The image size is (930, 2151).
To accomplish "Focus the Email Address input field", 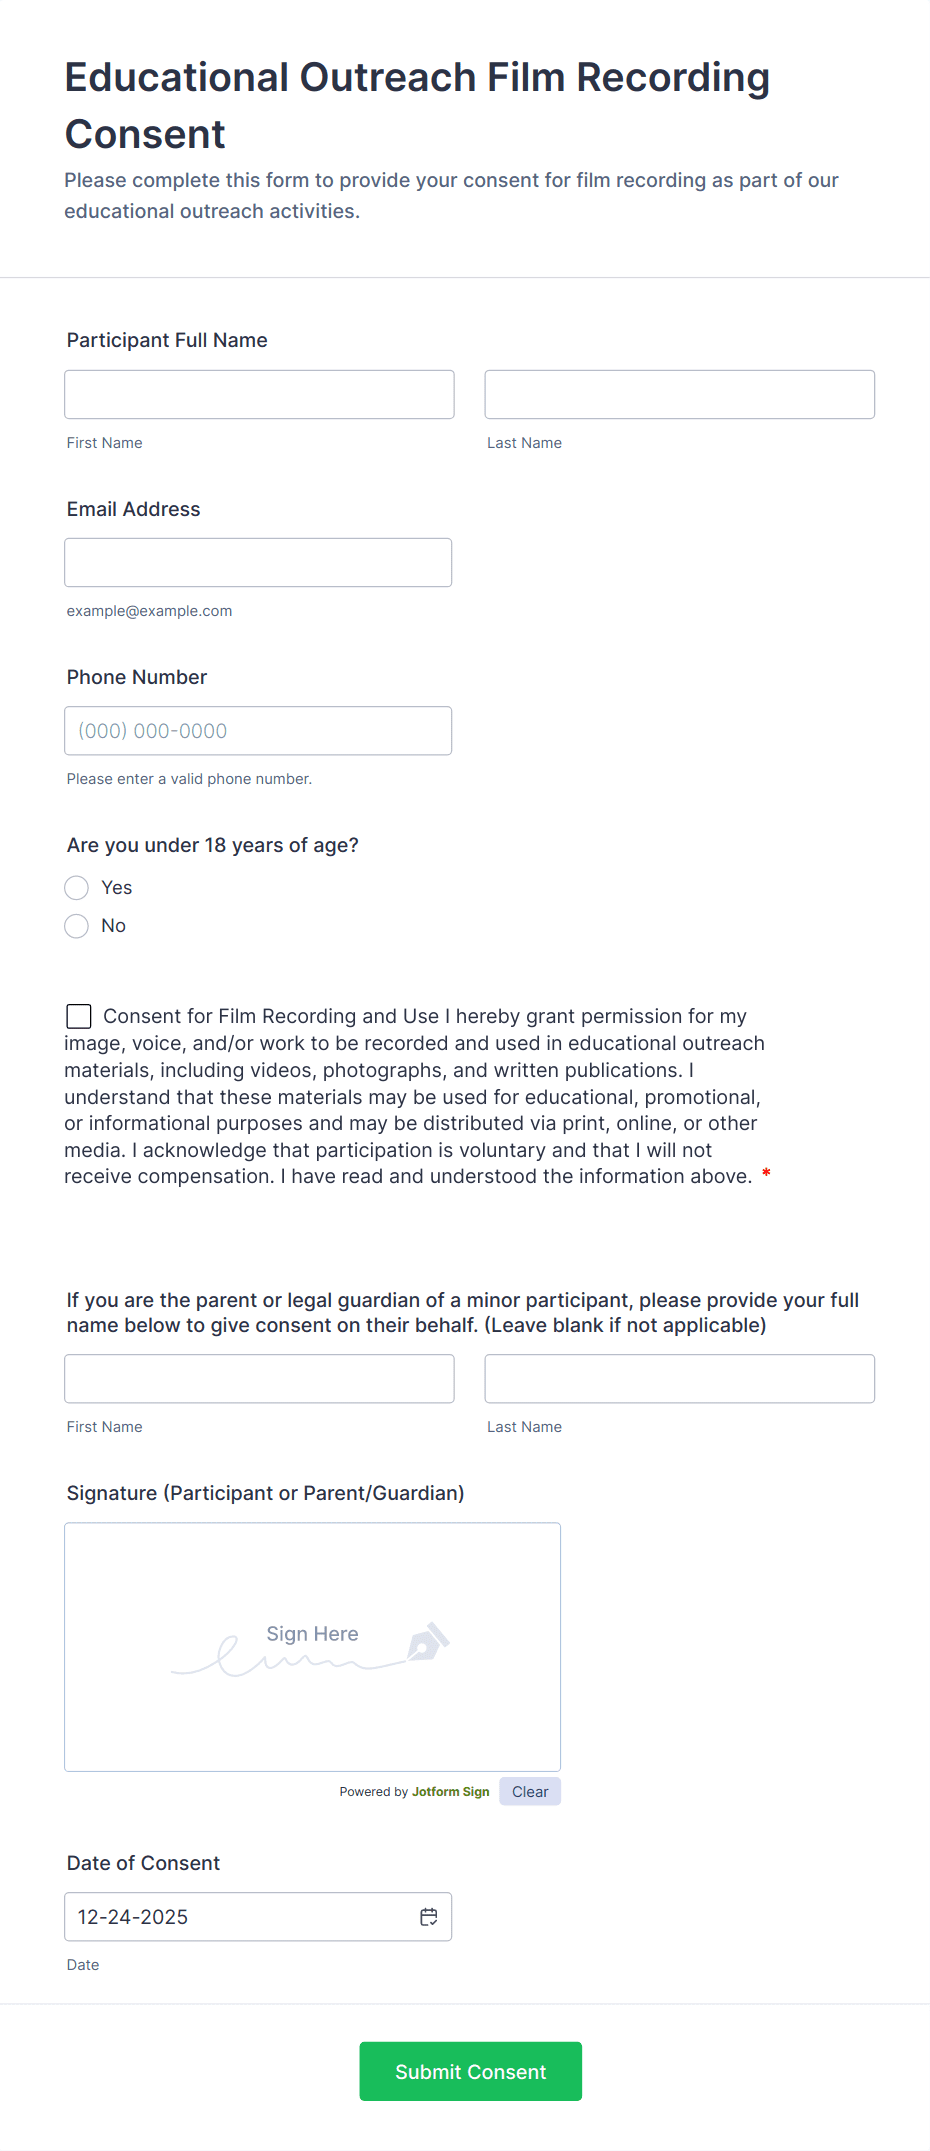I will click(x=258, y=562).
